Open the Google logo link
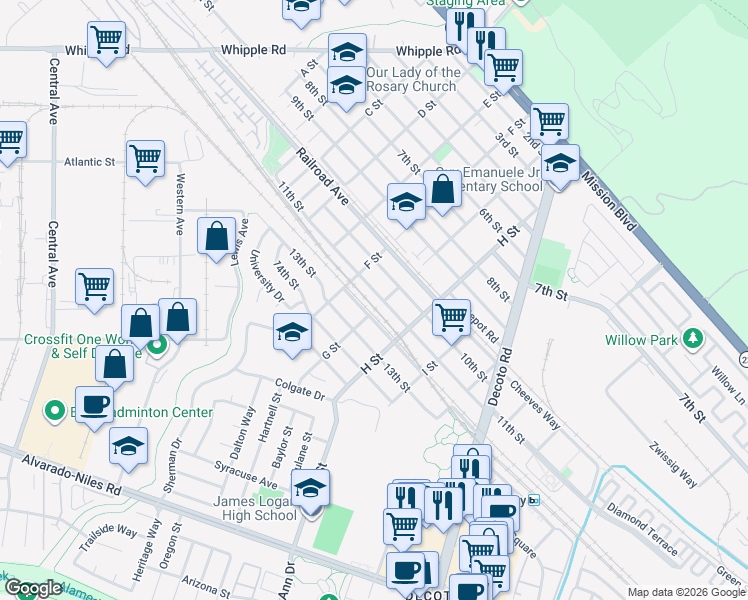 click(x=33, y=589)
